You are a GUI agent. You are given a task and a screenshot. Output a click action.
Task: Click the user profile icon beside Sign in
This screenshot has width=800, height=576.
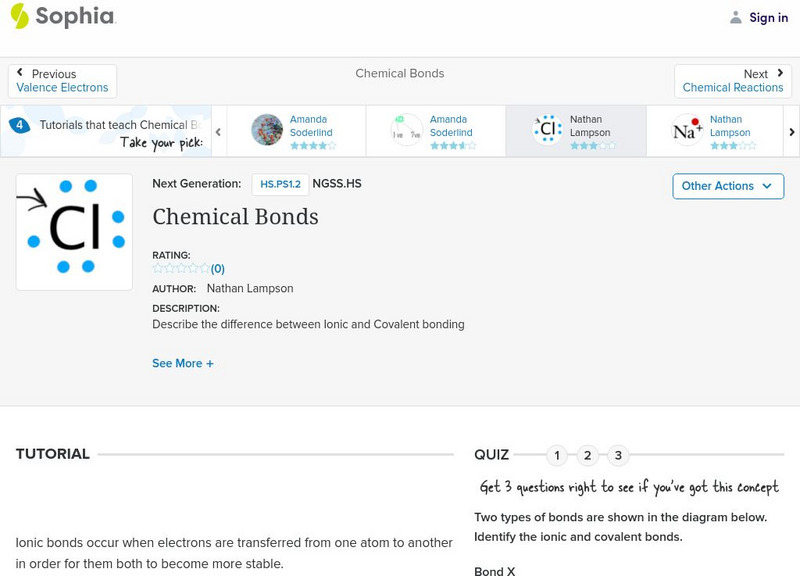pos(736,17)
